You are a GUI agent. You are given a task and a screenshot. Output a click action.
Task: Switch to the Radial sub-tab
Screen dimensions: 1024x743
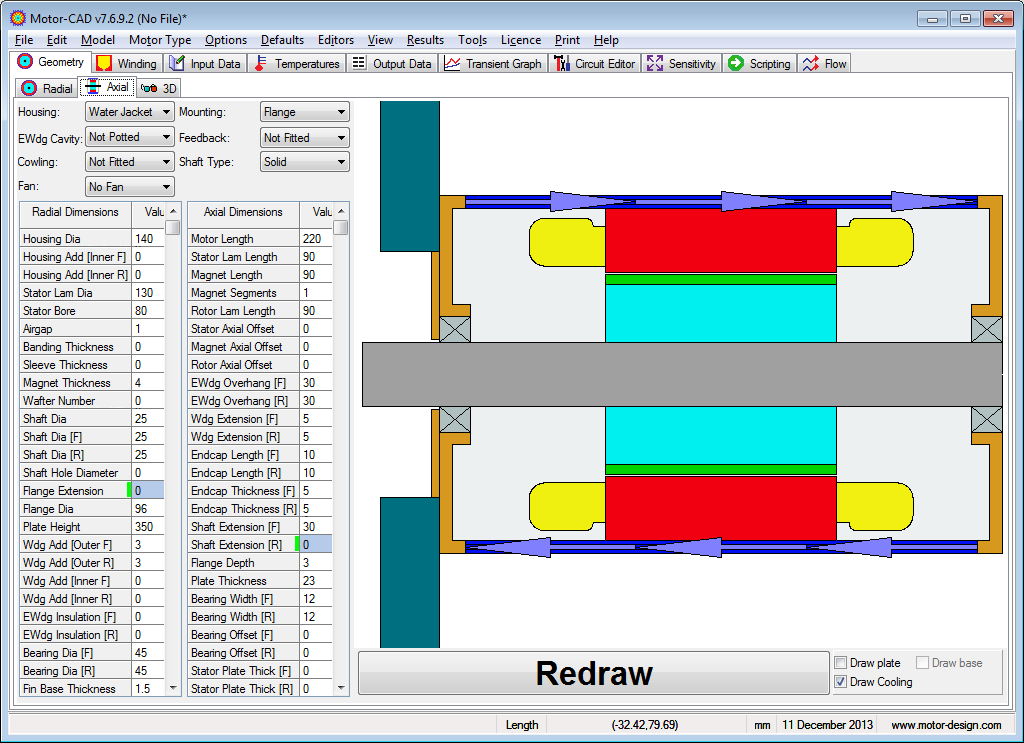point(47,88)
